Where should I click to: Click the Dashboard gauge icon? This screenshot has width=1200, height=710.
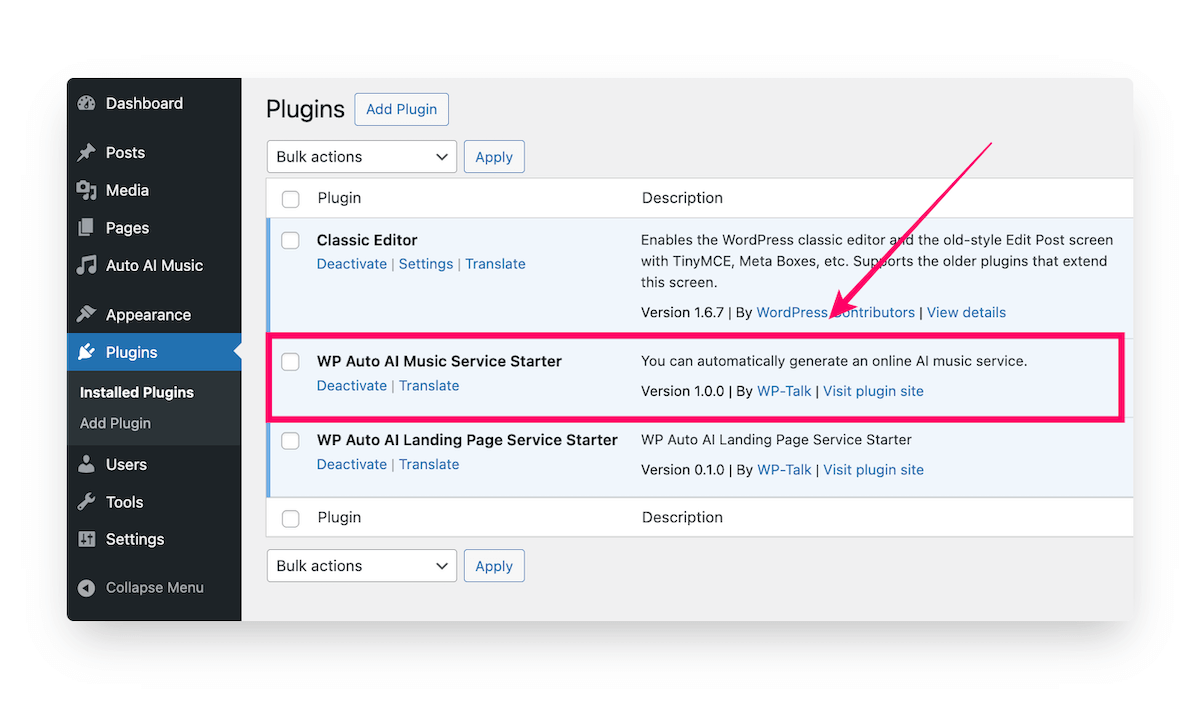point(87,103)
